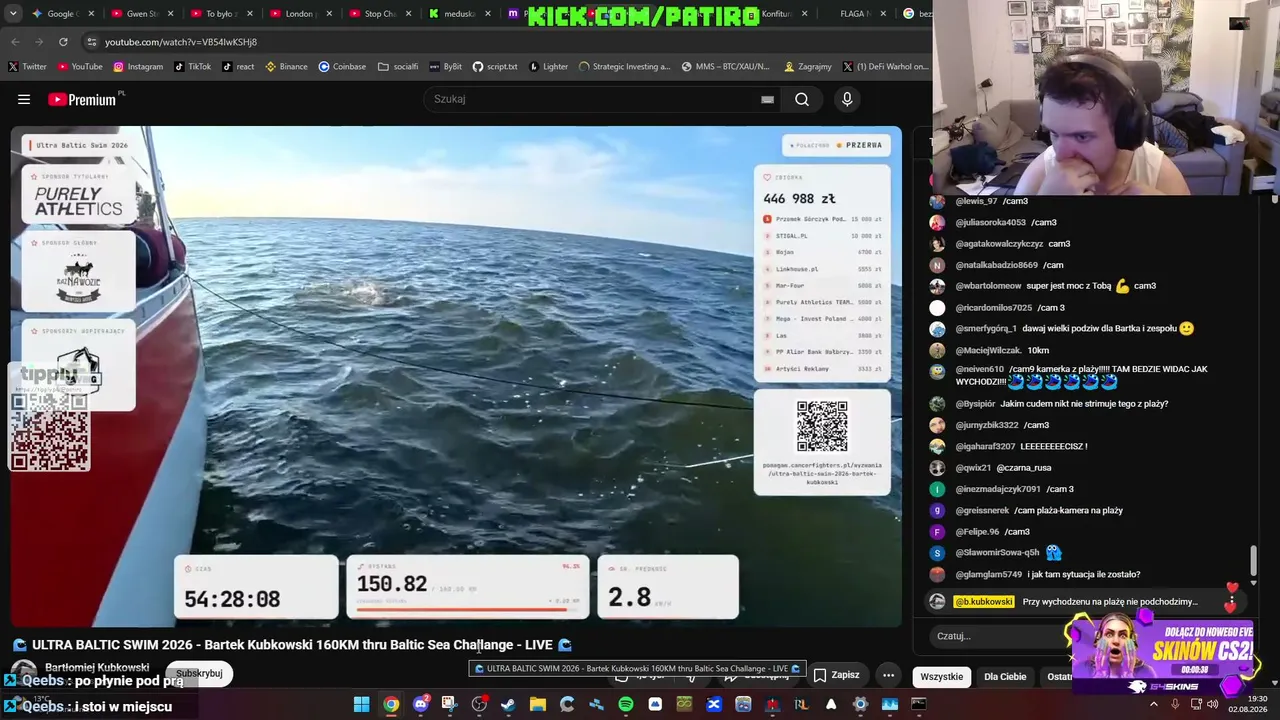Save video with the Zapisz button

tap(836, 675)
